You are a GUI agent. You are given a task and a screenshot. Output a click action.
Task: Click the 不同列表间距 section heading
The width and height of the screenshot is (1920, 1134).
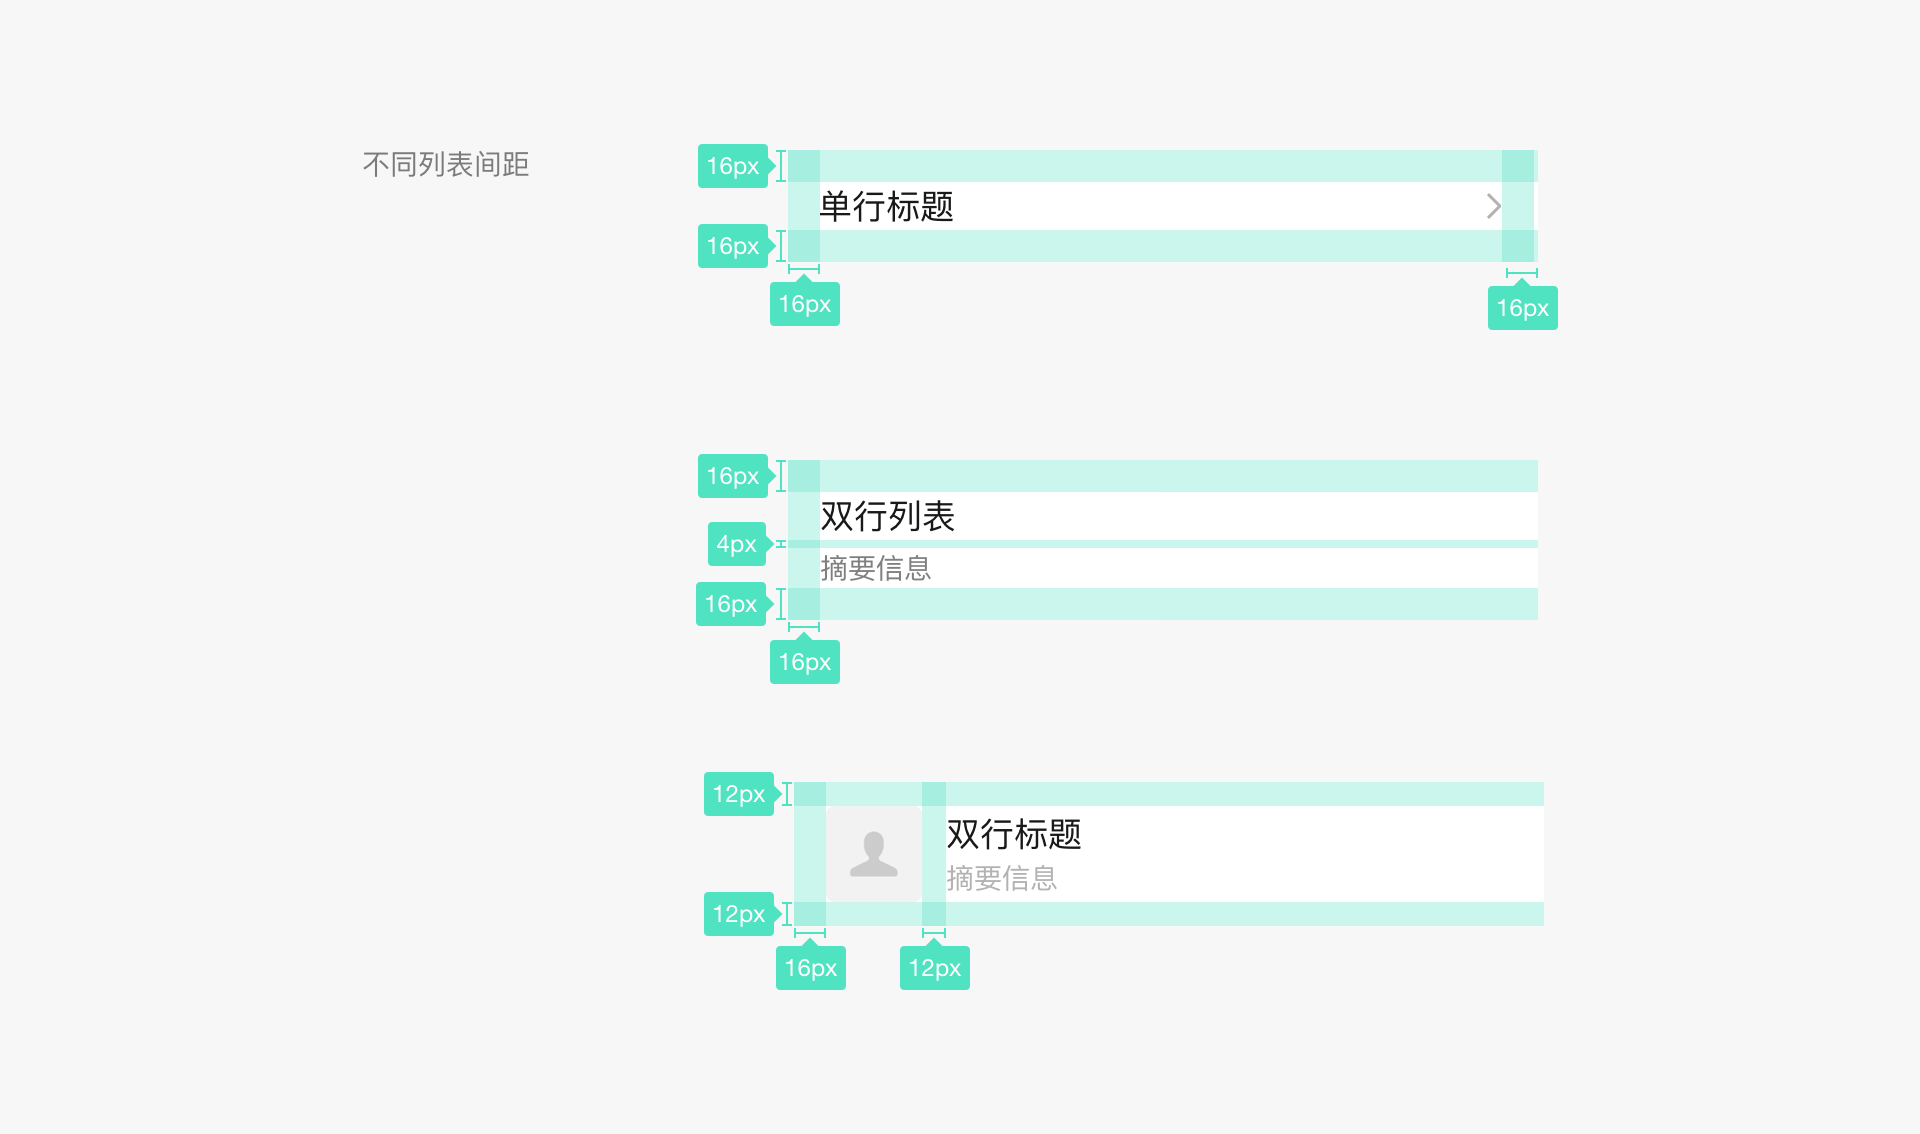(x=446, y=165)
